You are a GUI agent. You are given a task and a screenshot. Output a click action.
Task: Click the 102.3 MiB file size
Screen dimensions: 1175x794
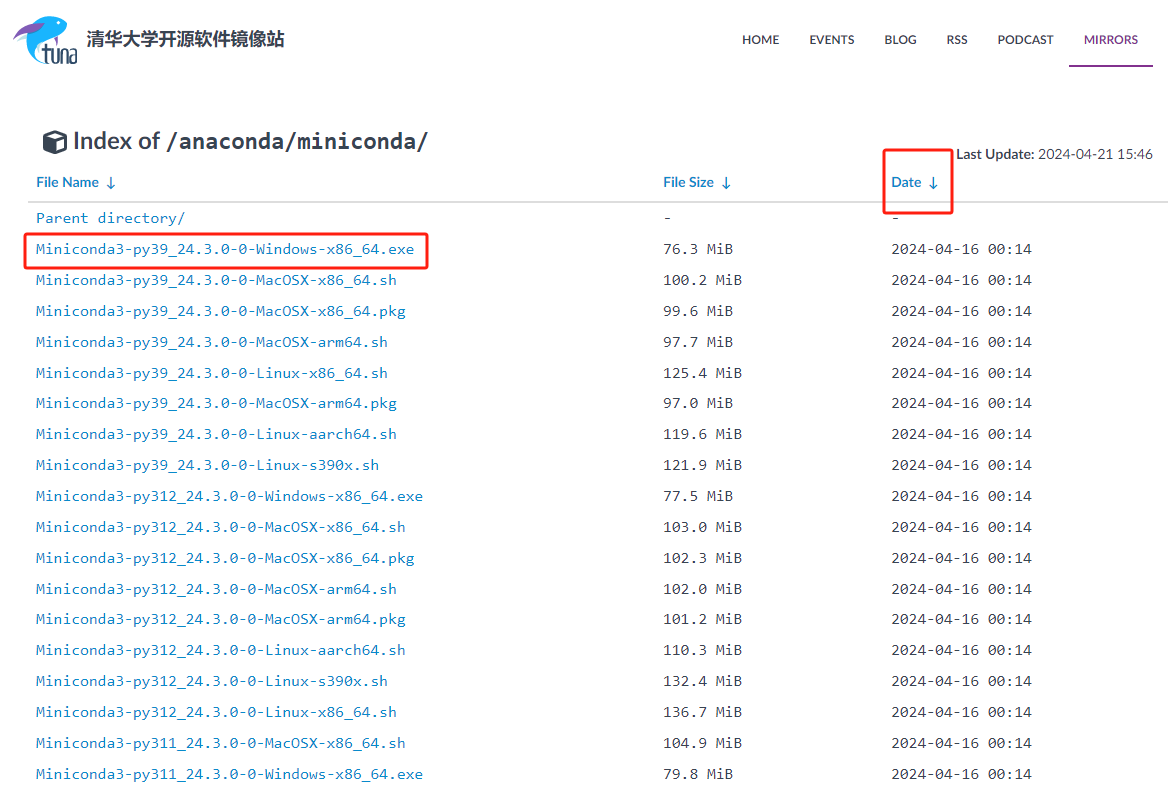pos(702,558)
